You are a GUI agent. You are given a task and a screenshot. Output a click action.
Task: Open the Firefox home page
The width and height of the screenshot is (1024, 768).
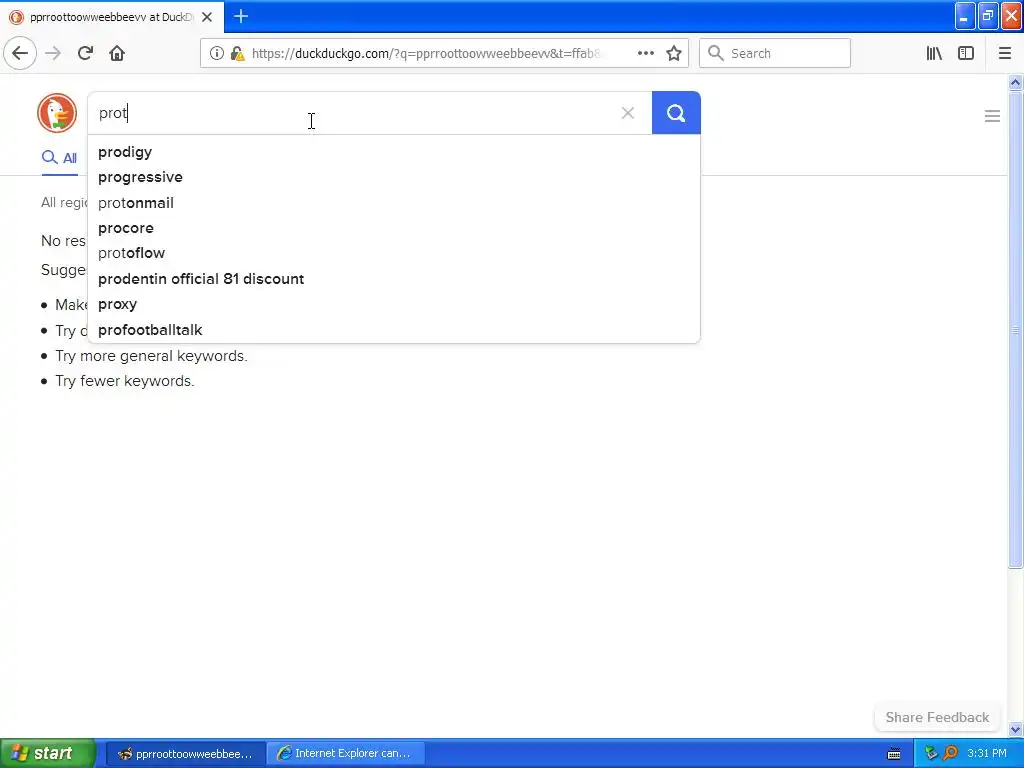click(117, 54)
